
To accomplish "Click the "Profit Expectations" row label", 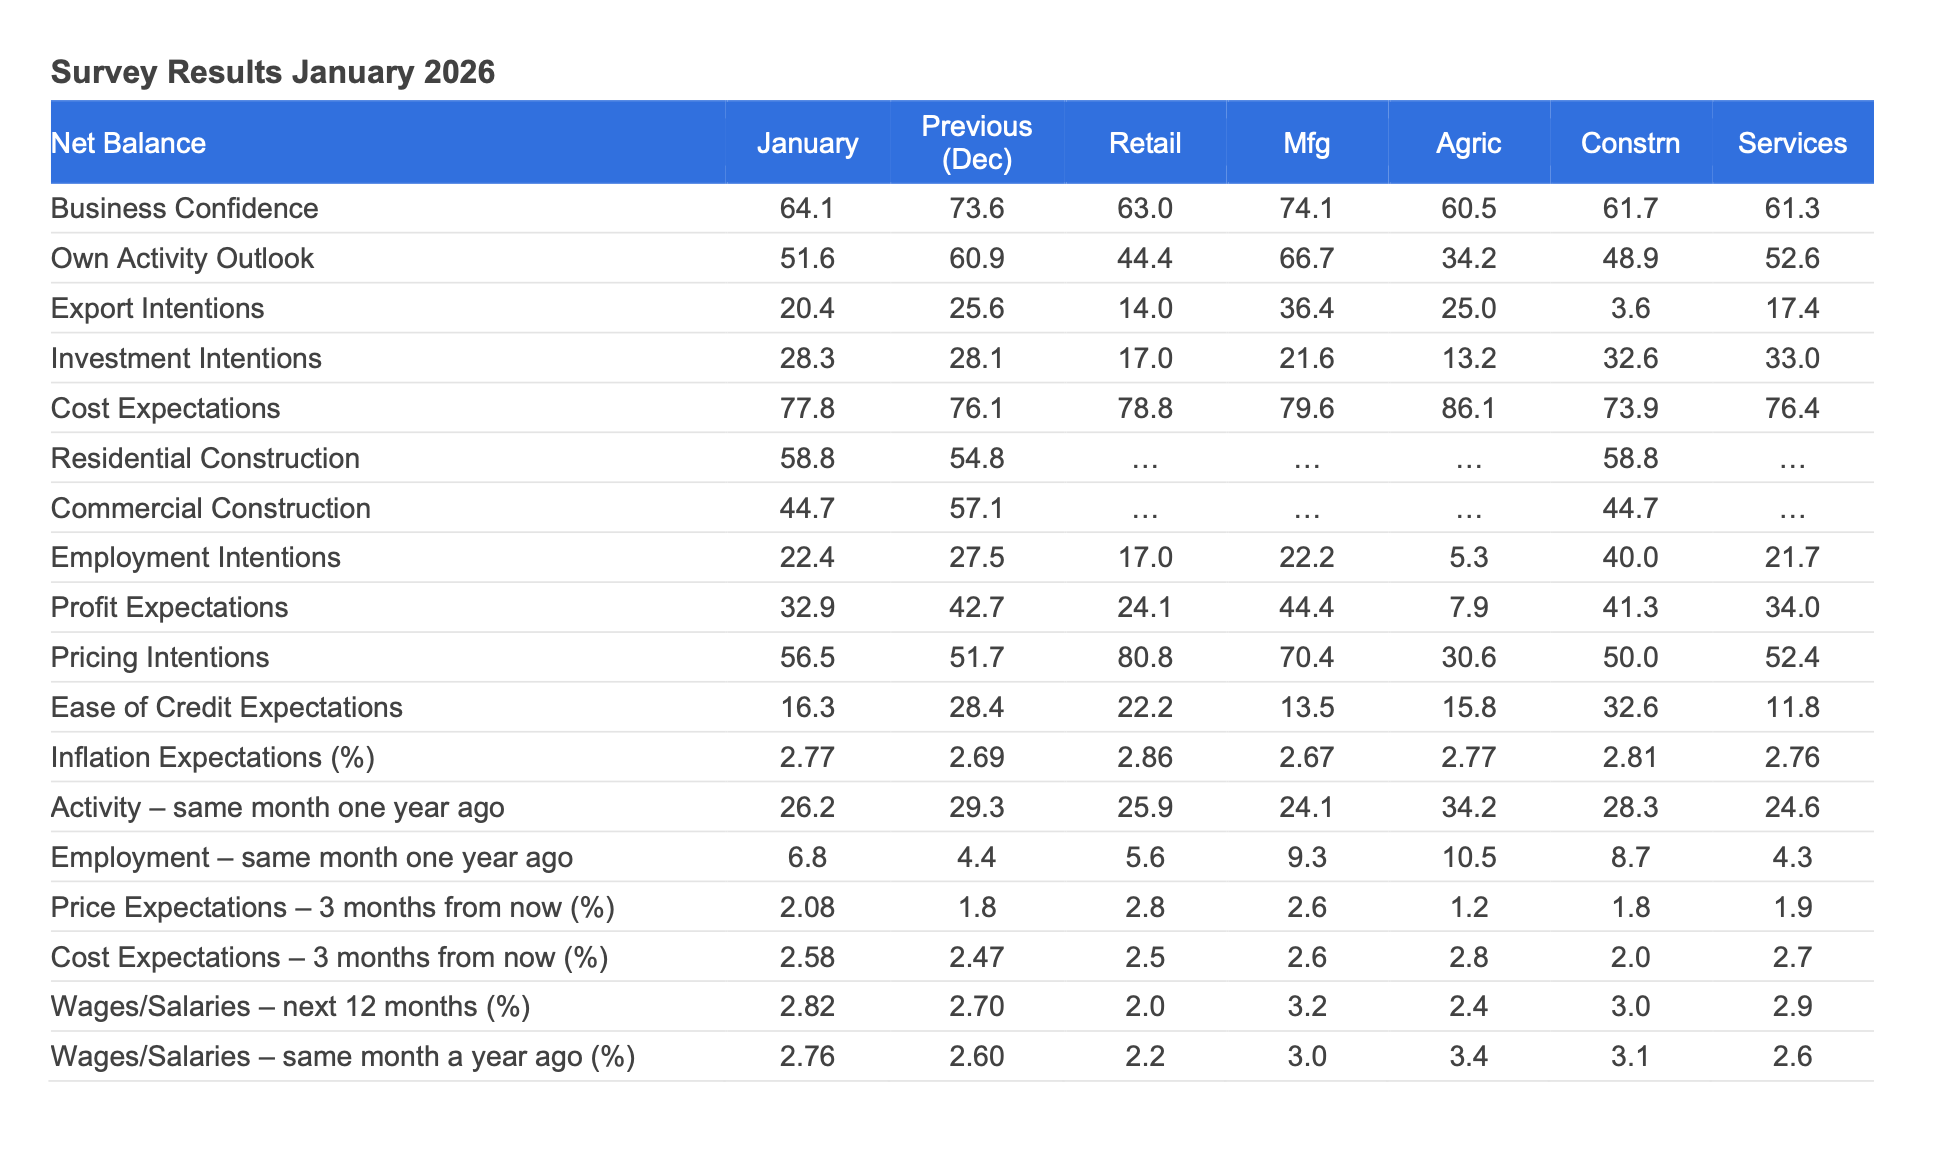I will (169, 607).
